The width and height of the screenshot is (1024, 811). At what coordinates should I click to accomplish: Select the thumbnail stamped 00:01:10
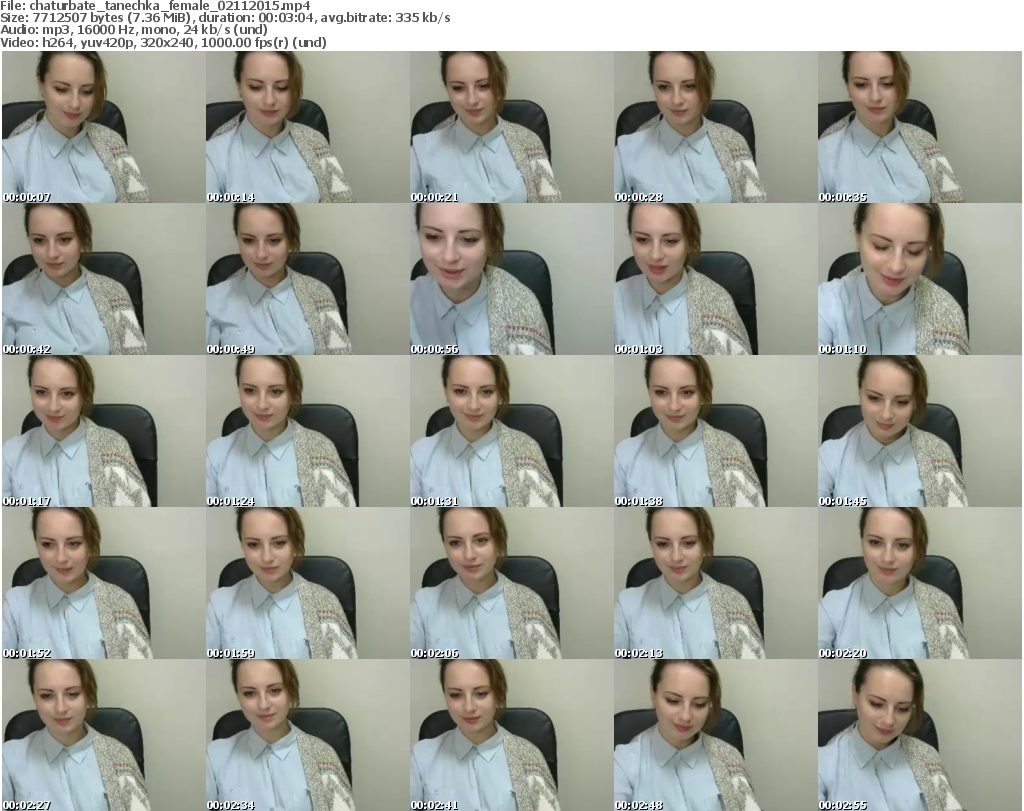(x=920, y=279)
